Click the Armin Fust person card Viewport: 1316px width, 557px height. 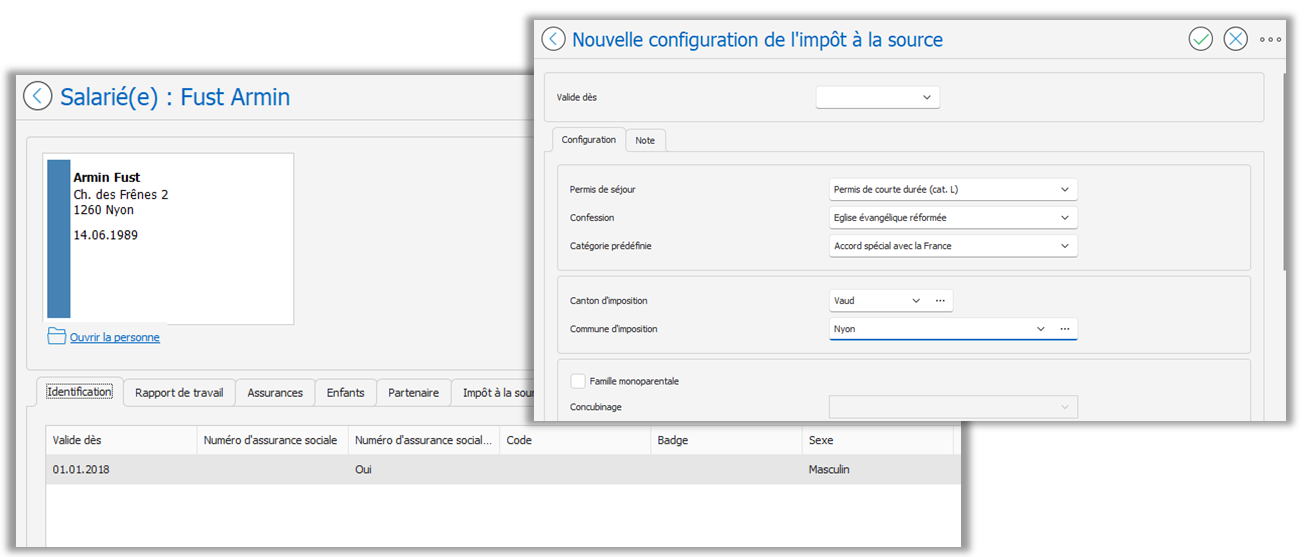pyautogui.click(x=169, y=239)
